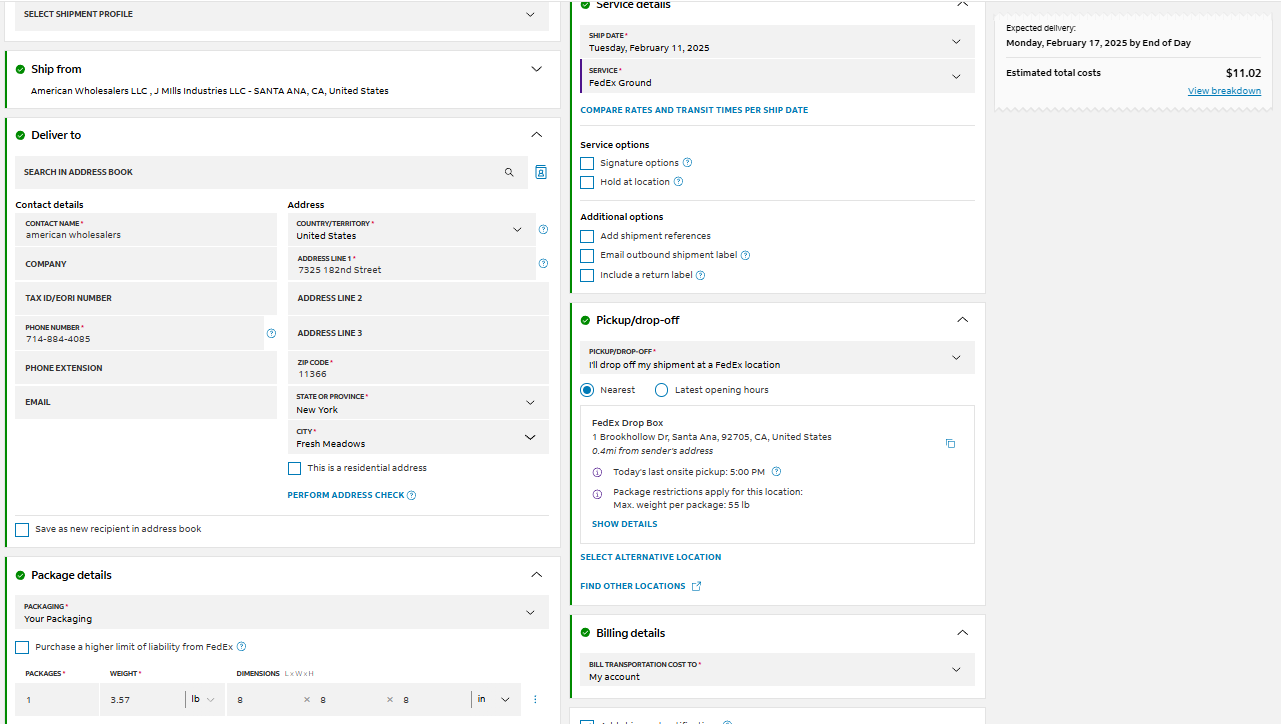The width and height of the screenshot is (1281, 724).
Task: Open package row three-dot options menu
Action: point(535,699)
